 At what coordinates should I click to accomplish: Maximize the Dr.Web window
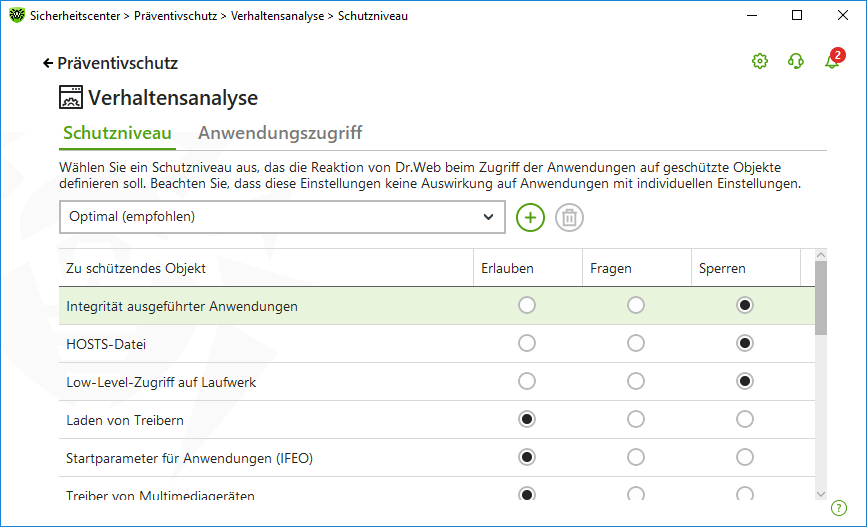pyautogui.click(x=797, y=15)
